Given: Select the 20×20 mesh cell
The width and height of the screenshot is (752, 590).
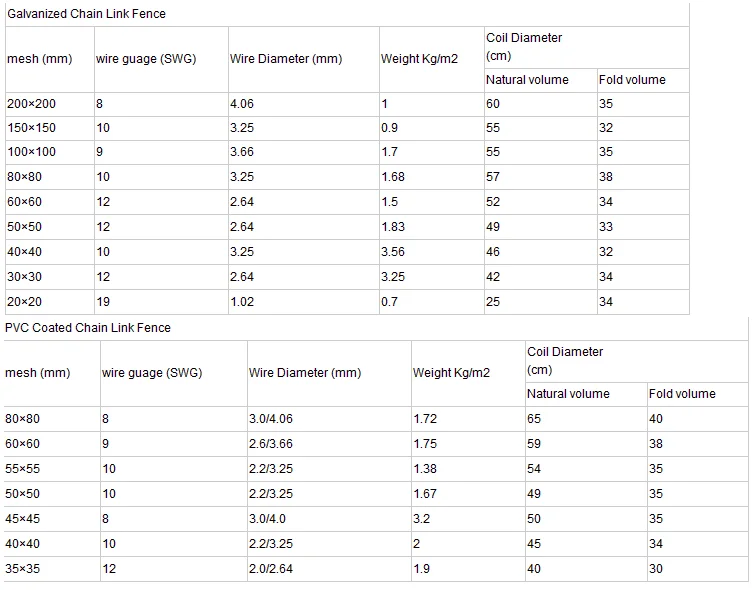Looking at the screenshot, I should (x=25, y=302).
